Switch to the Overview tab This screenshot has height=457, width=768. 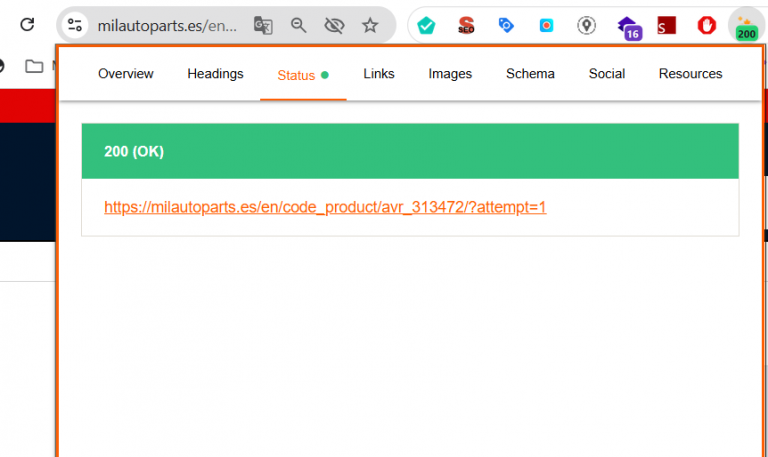point(126,73)
